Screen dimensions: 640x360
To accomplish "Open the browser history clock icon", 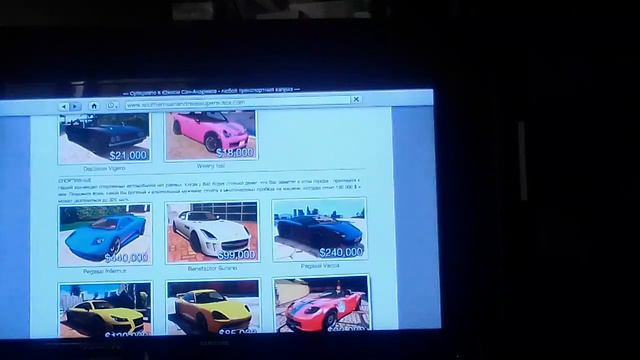I will pyautogui.click(x=112, y=106).
